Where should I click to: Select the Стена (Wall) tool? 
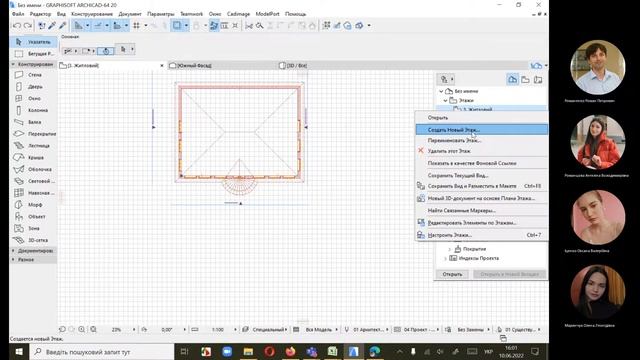pyautogui.click(x=33, y=75)
